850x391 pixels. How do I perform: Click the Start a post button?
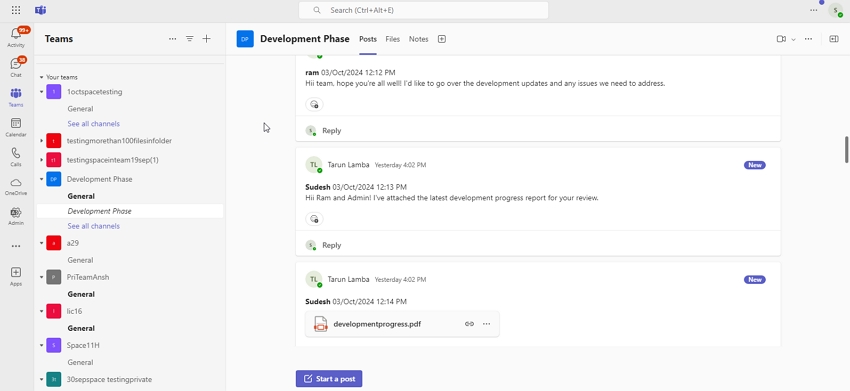coord(329,379)
